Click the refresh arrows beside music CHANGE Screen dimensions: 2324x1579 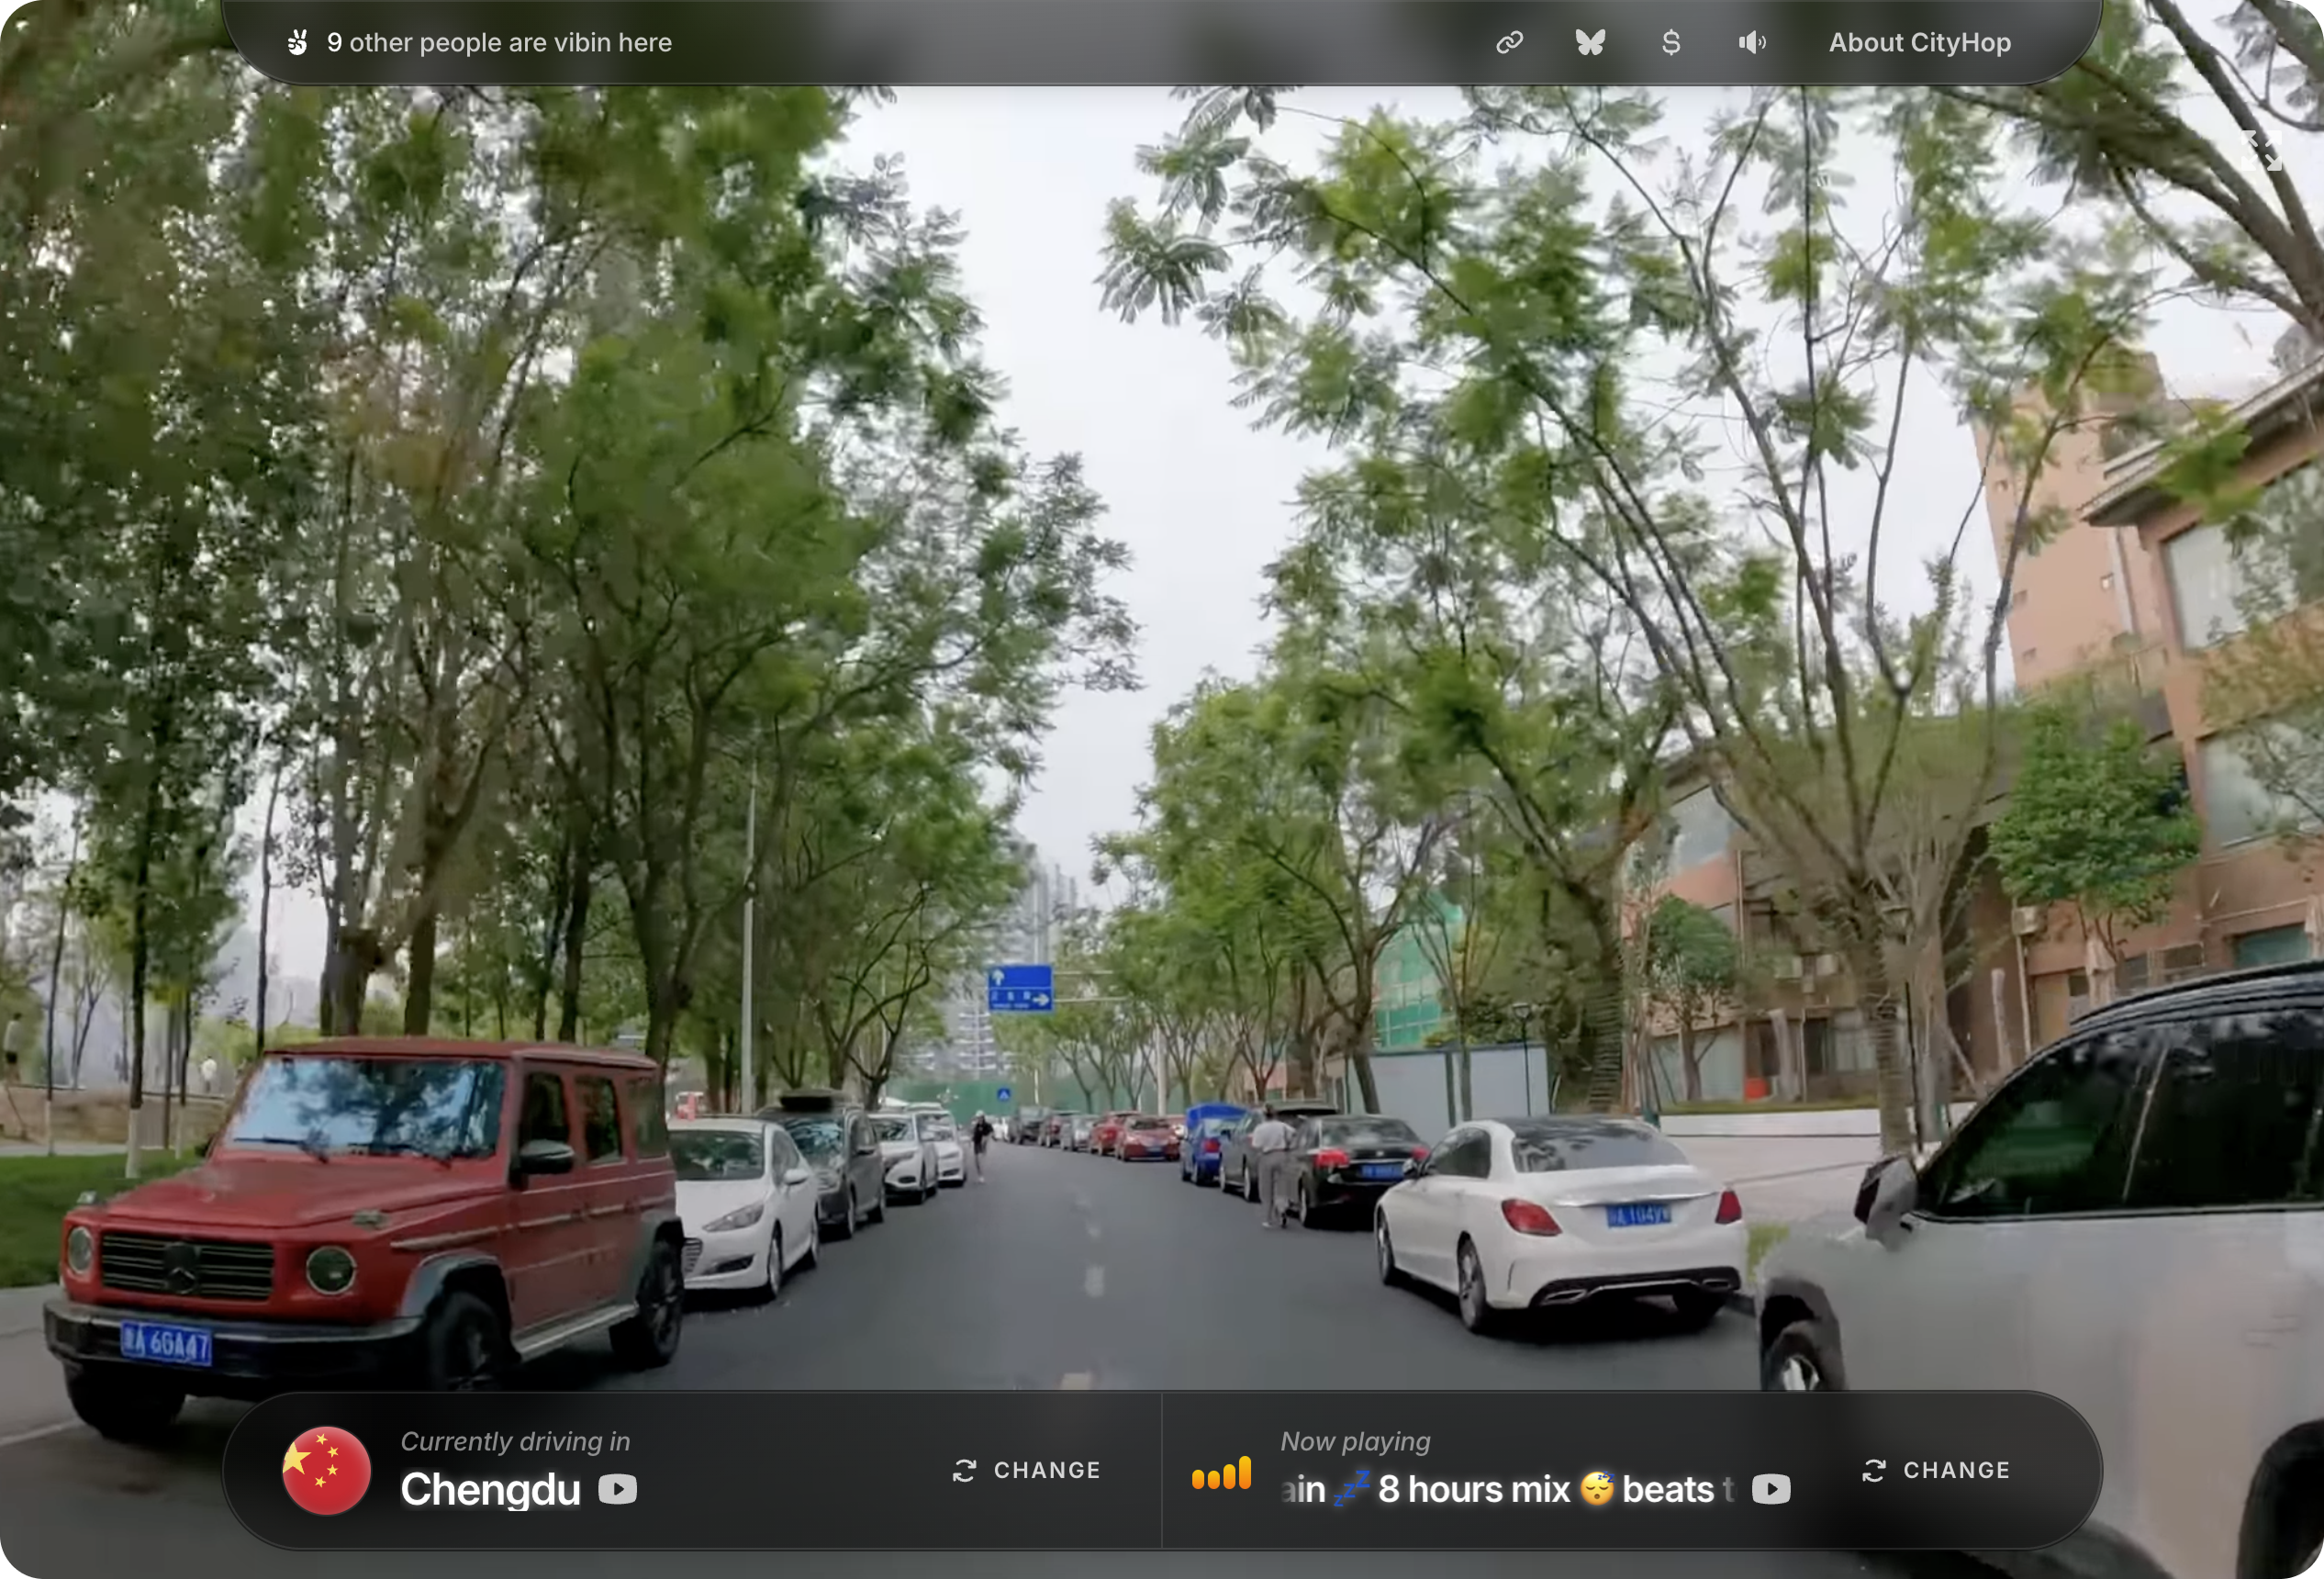(1873, 1470)
